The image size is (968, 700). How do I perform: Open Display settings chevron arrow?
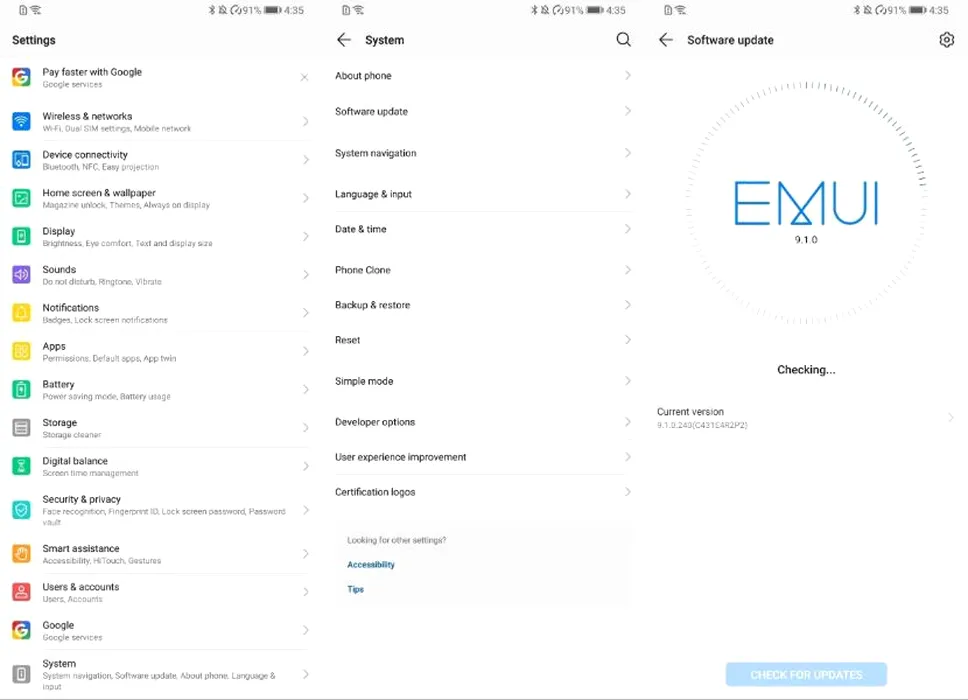[306, 236]
